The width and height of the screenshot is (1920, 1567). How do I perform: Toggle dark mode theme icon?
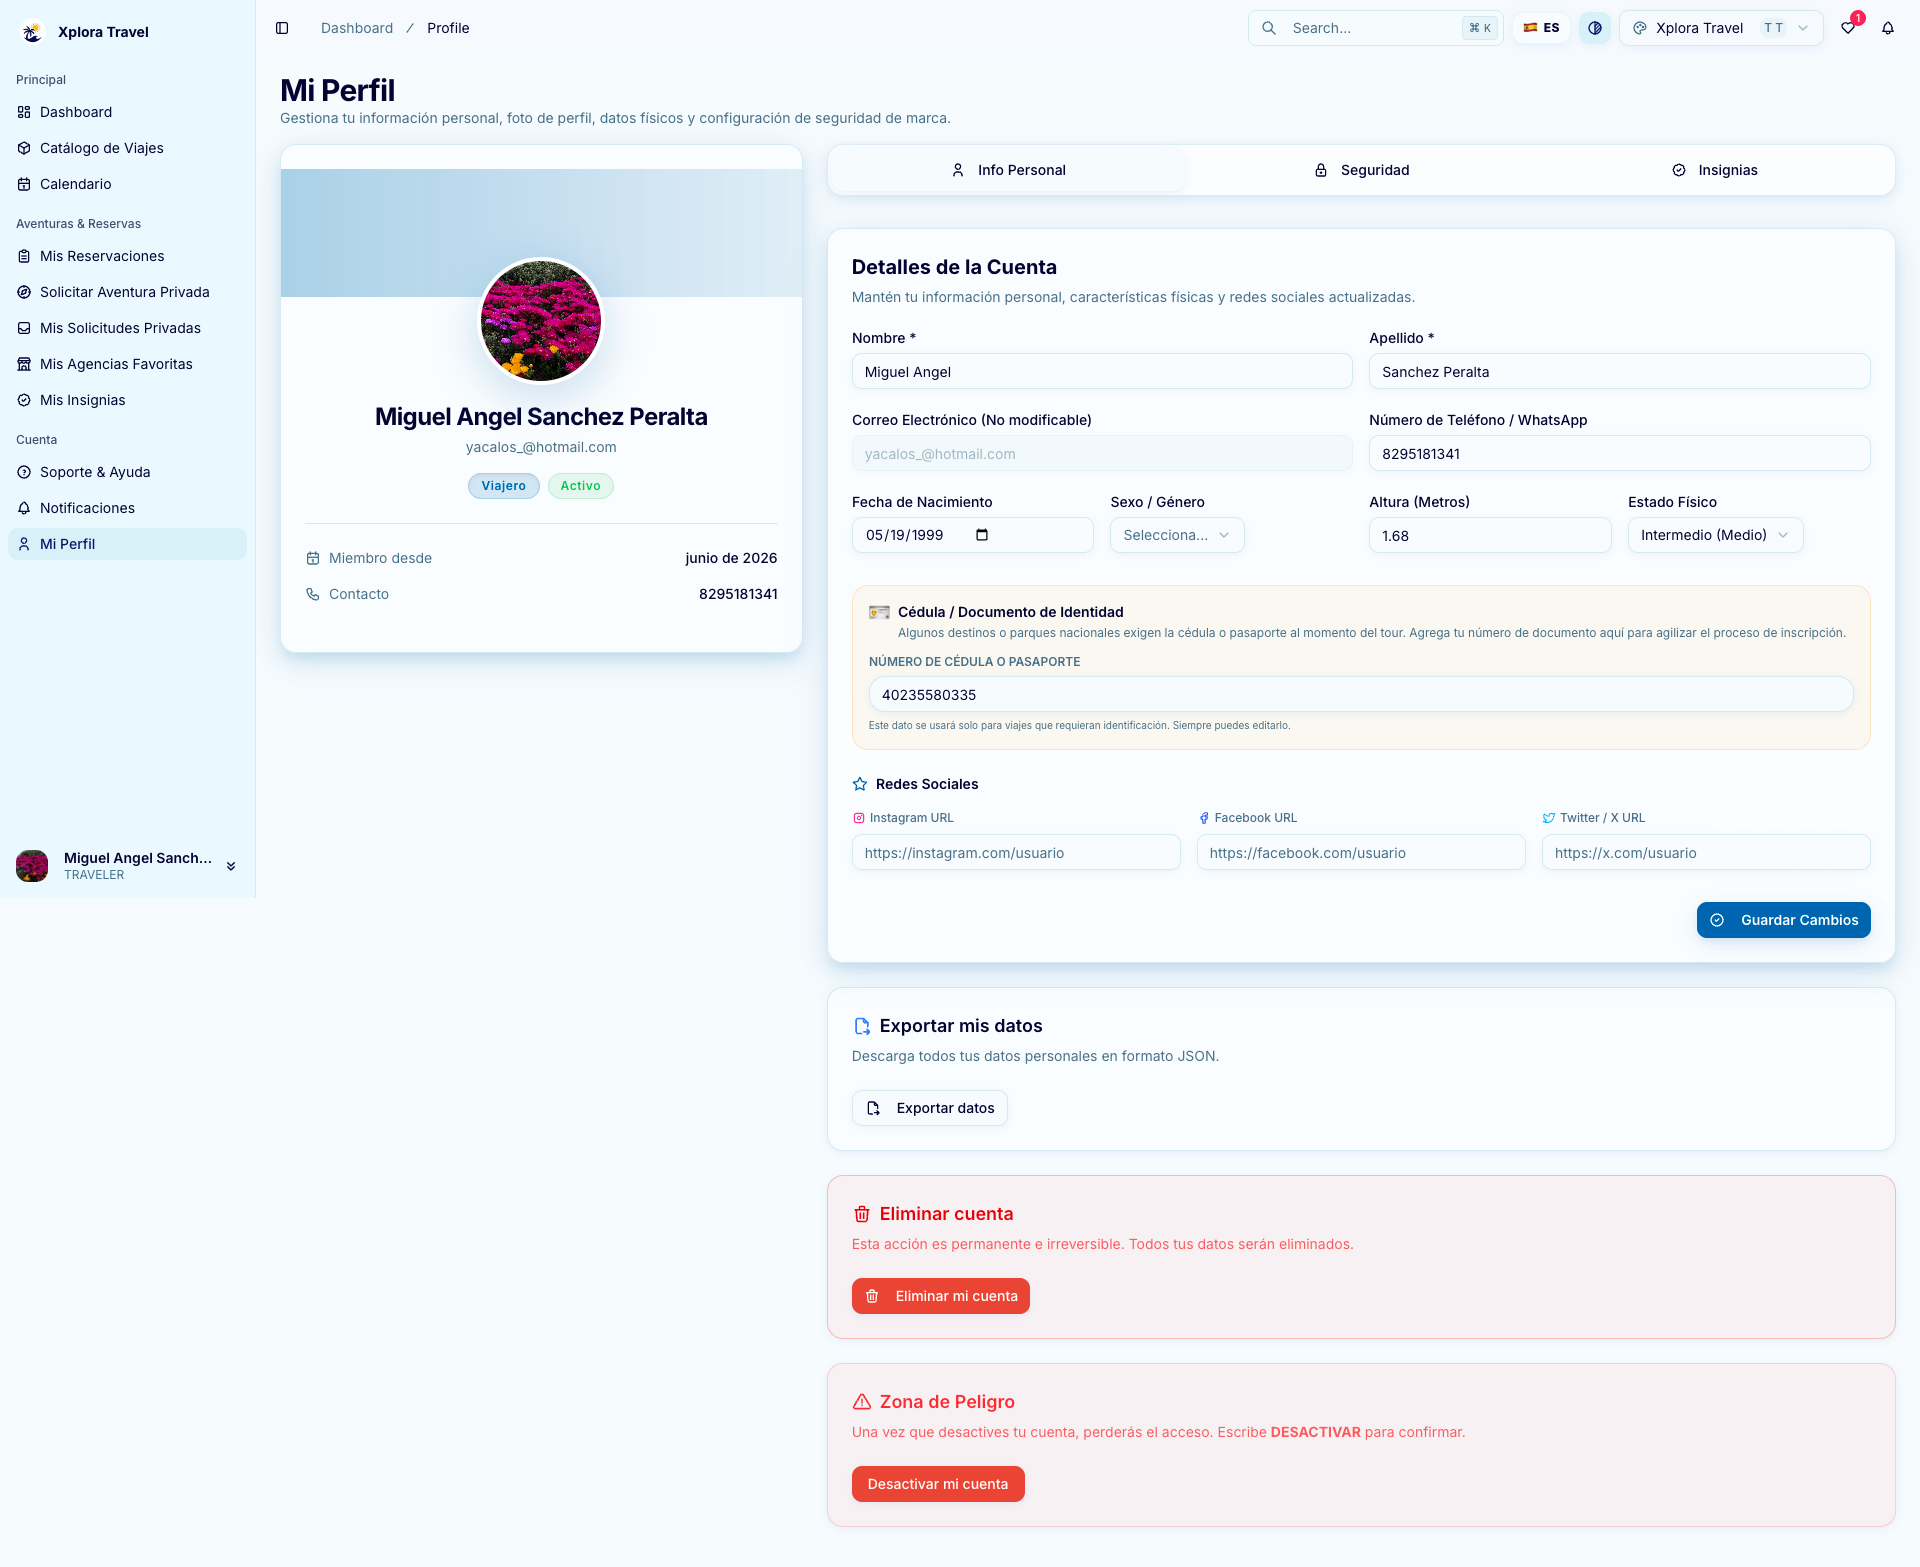coord(1595,28)
